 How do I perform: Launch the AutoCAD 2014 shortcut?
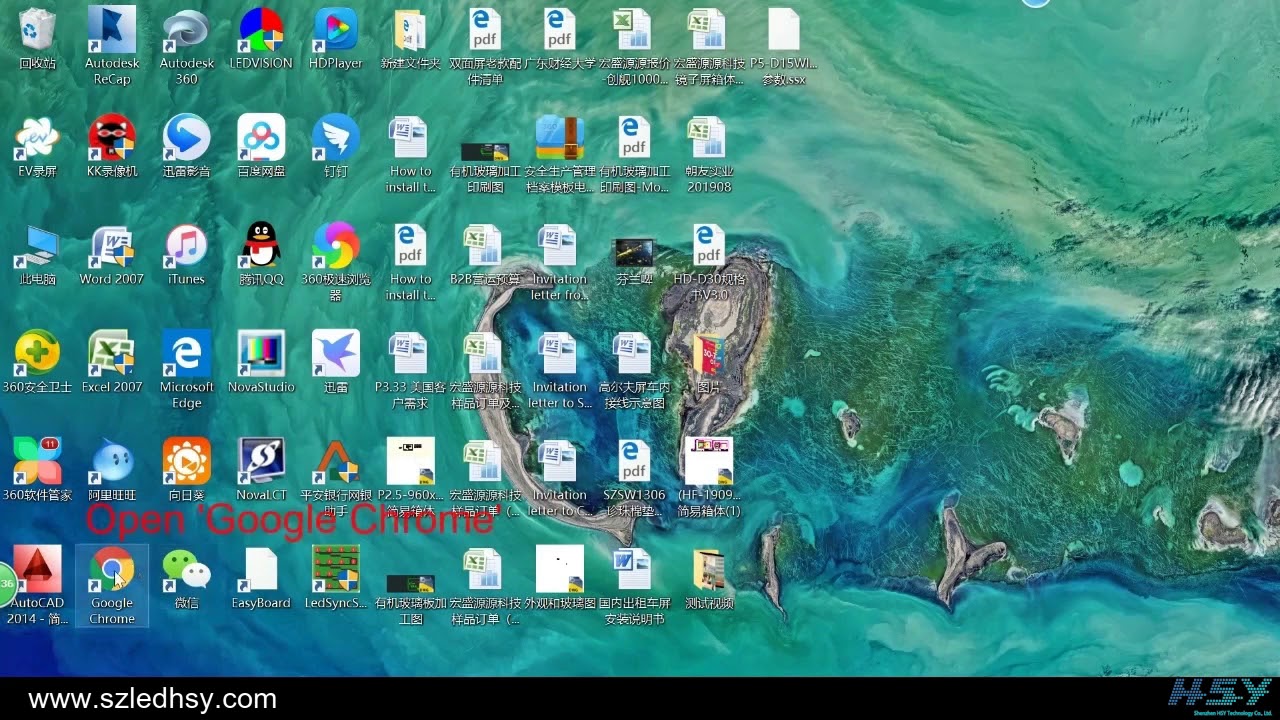pos(37,586)
